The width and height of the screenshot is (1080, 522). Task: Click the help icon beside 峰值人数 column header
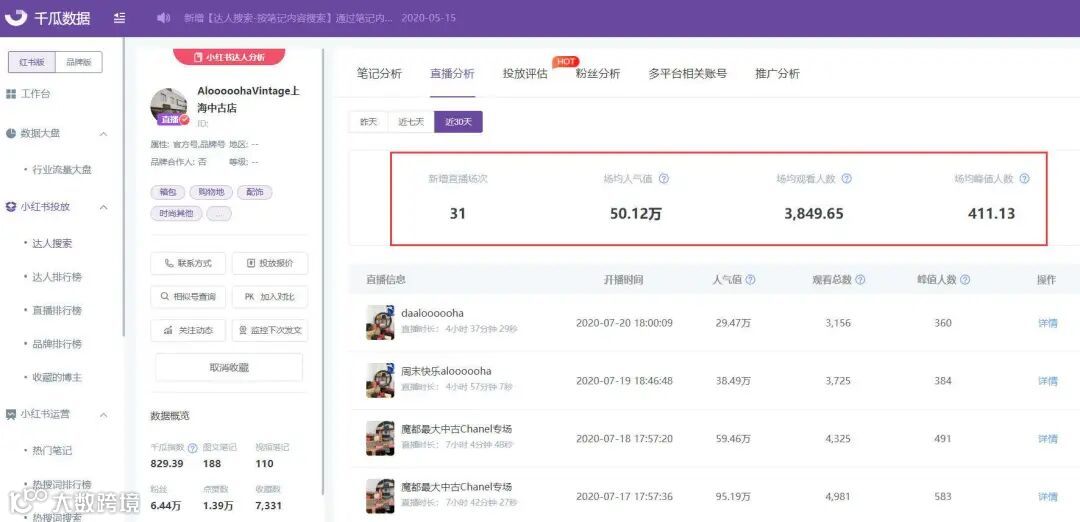[x=965, y=280]
